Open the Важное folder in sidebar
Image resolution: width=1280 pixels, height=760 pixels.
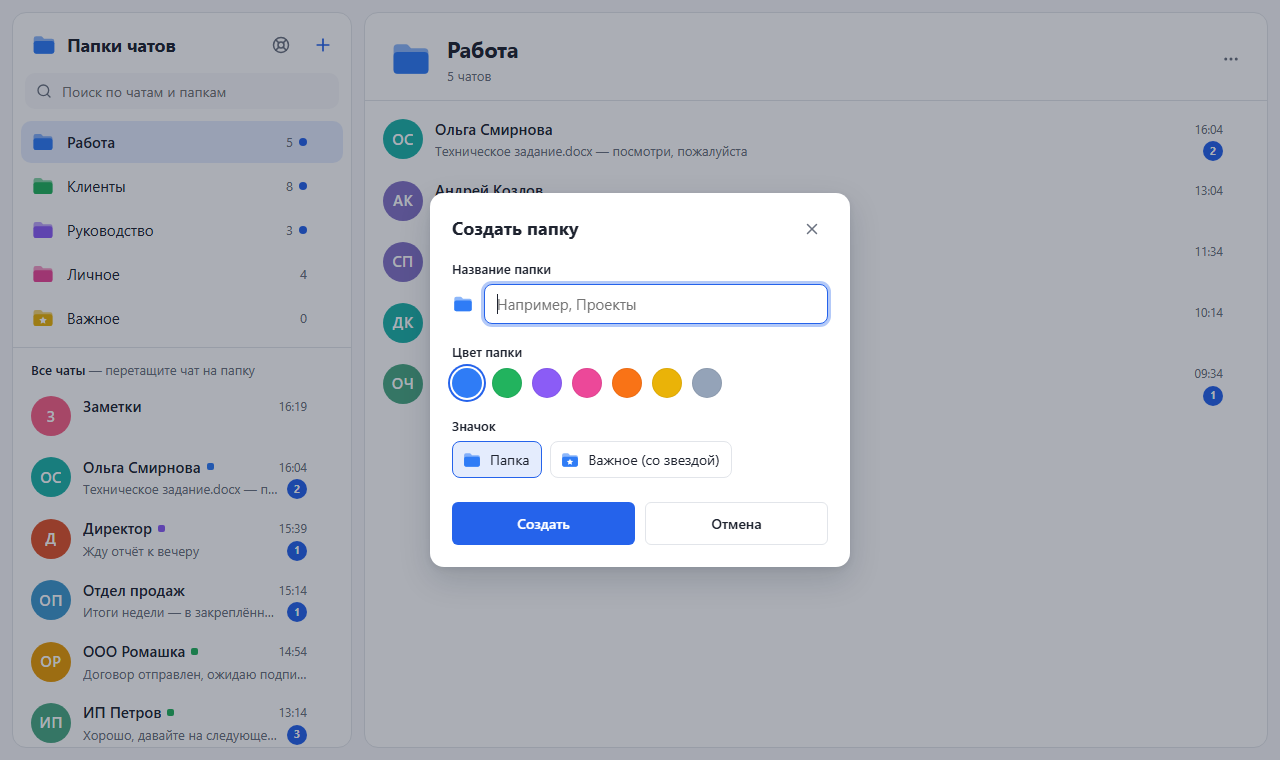click(x=182, y=318)
